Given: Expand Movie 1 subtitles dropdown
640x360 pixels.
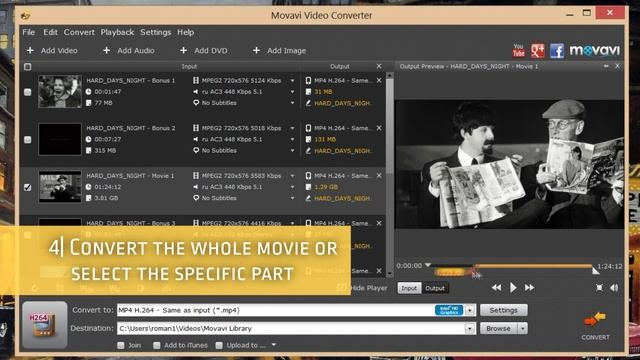Looking at the screenshot, I should tap(292, 198).
